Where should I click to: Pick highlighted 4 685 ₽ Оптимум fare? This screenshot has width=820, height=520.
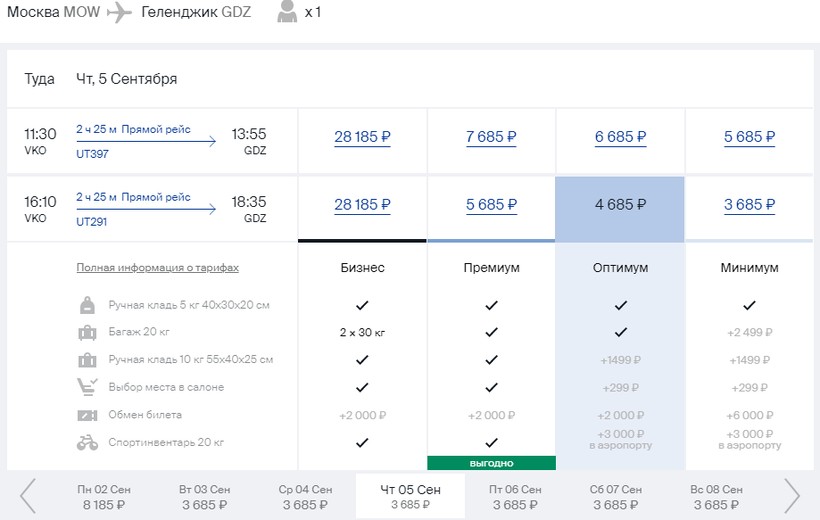620,206
